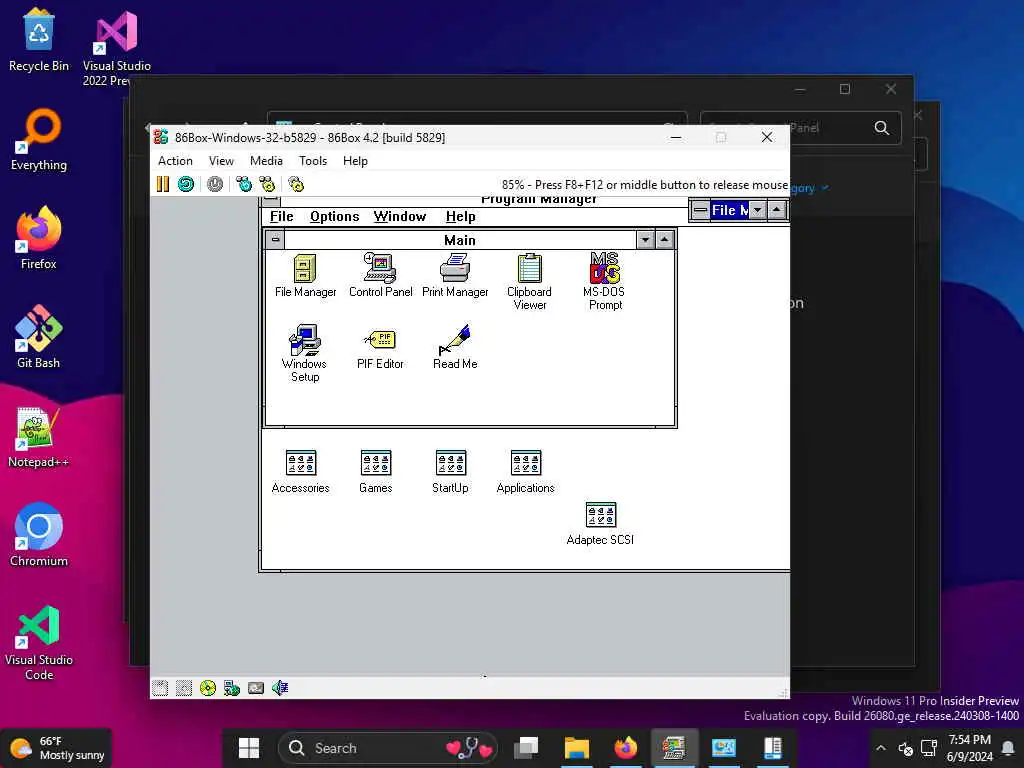Click the File Manager window title bar
The image size is (1024, 768).
[x=729, y=210]
